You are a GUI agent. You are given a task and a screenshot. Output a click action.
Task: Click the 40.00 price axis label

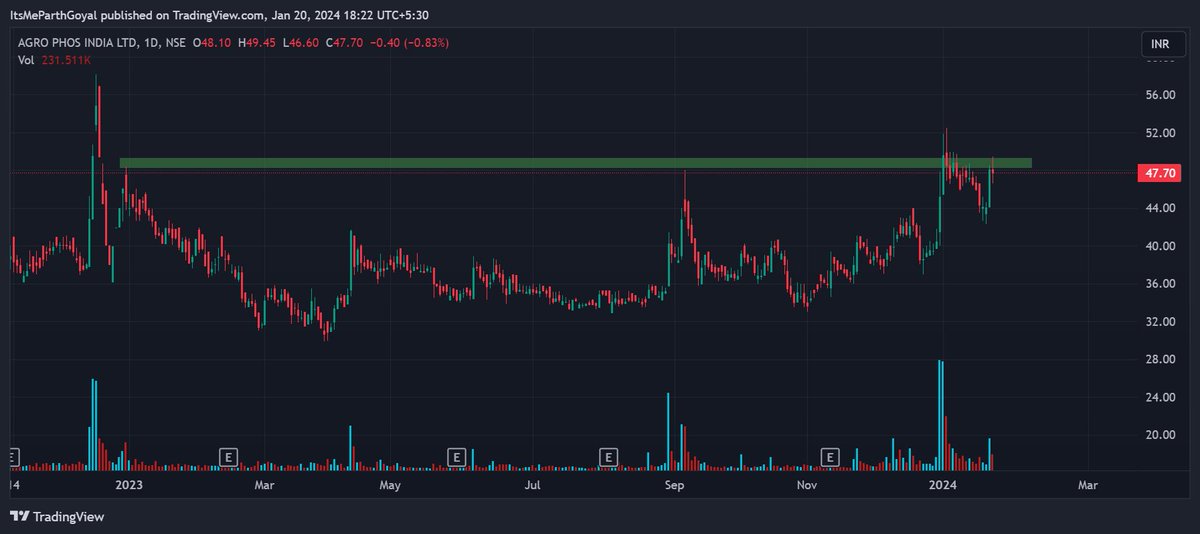(x=1160, y=246)
